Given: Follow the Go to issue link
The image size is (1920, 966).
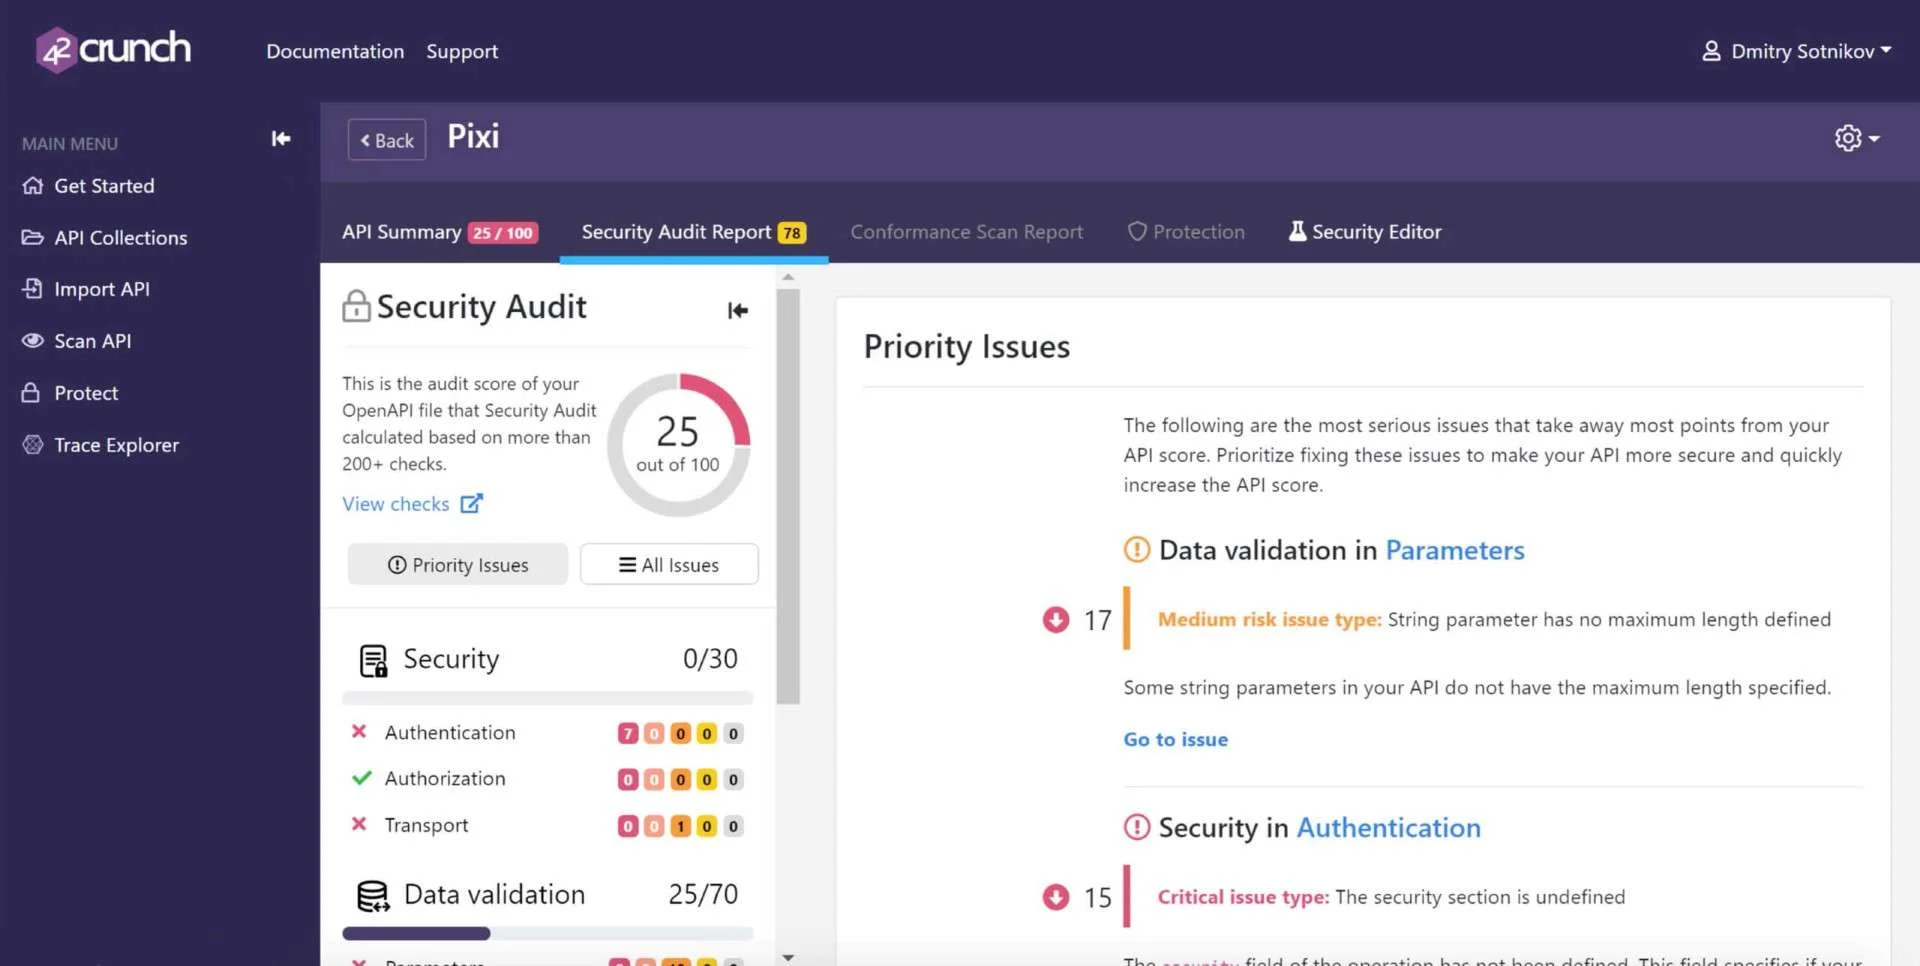Looking at the screenshot, I should pos(1175,739).
